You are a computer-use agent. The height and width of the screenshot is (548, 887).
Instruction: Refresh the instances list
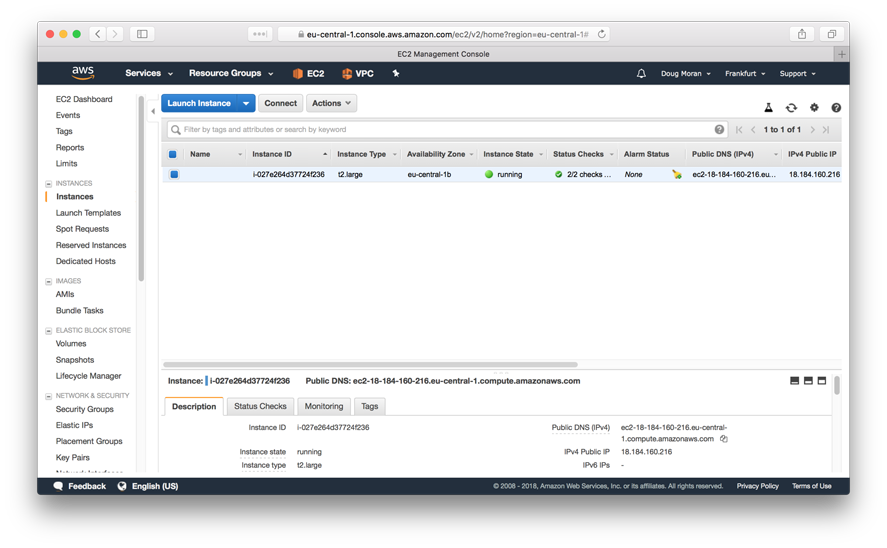[791, 107]
